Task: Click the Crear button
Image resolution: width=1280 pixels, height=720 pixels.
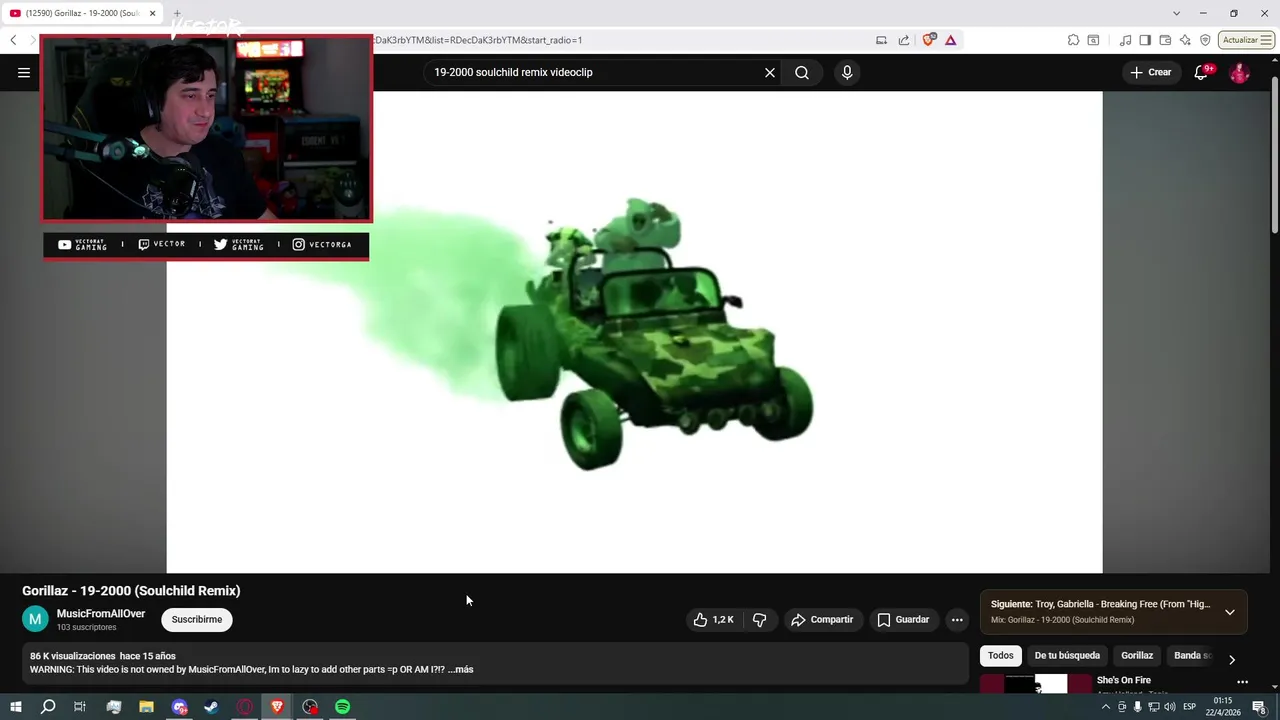Action: point(1151,72)
